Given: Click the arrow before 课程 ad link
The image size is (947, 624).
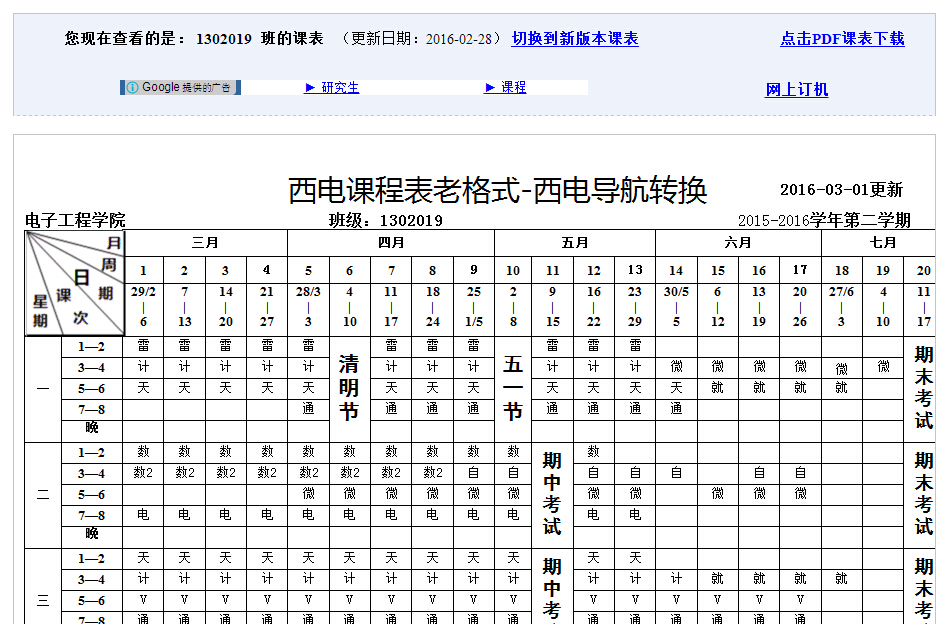Looking at the screenshot, I should 490,88.
